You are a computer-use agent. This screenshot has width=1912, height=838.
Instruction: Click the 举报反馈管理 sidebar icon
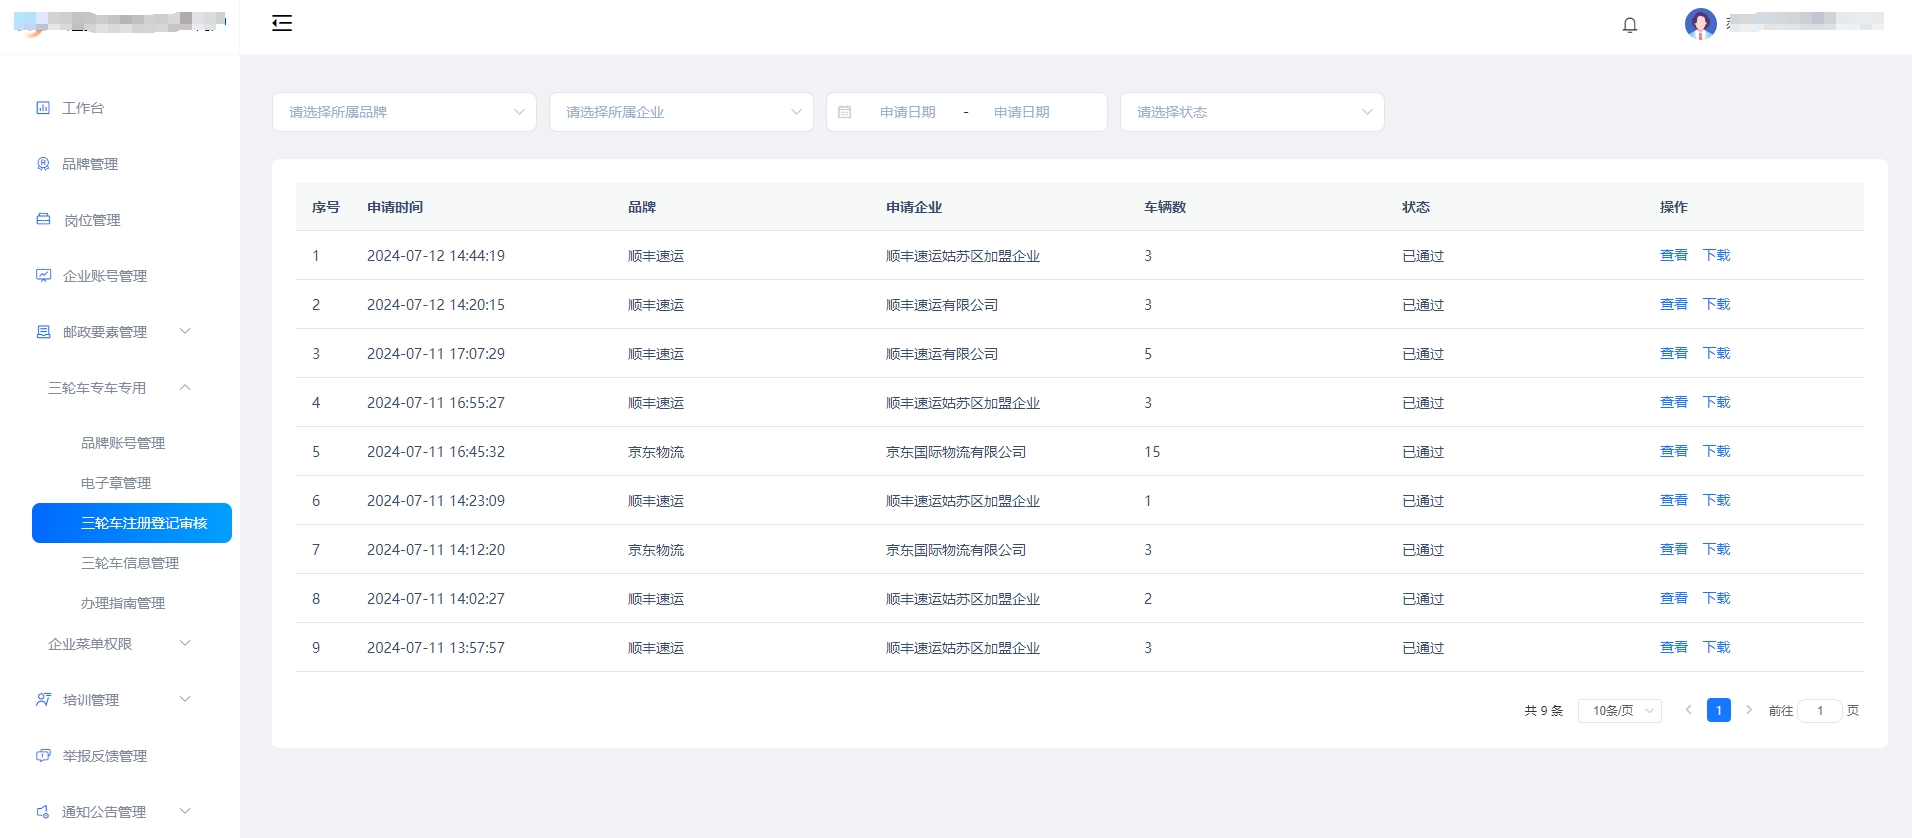[x=43, y=756]
